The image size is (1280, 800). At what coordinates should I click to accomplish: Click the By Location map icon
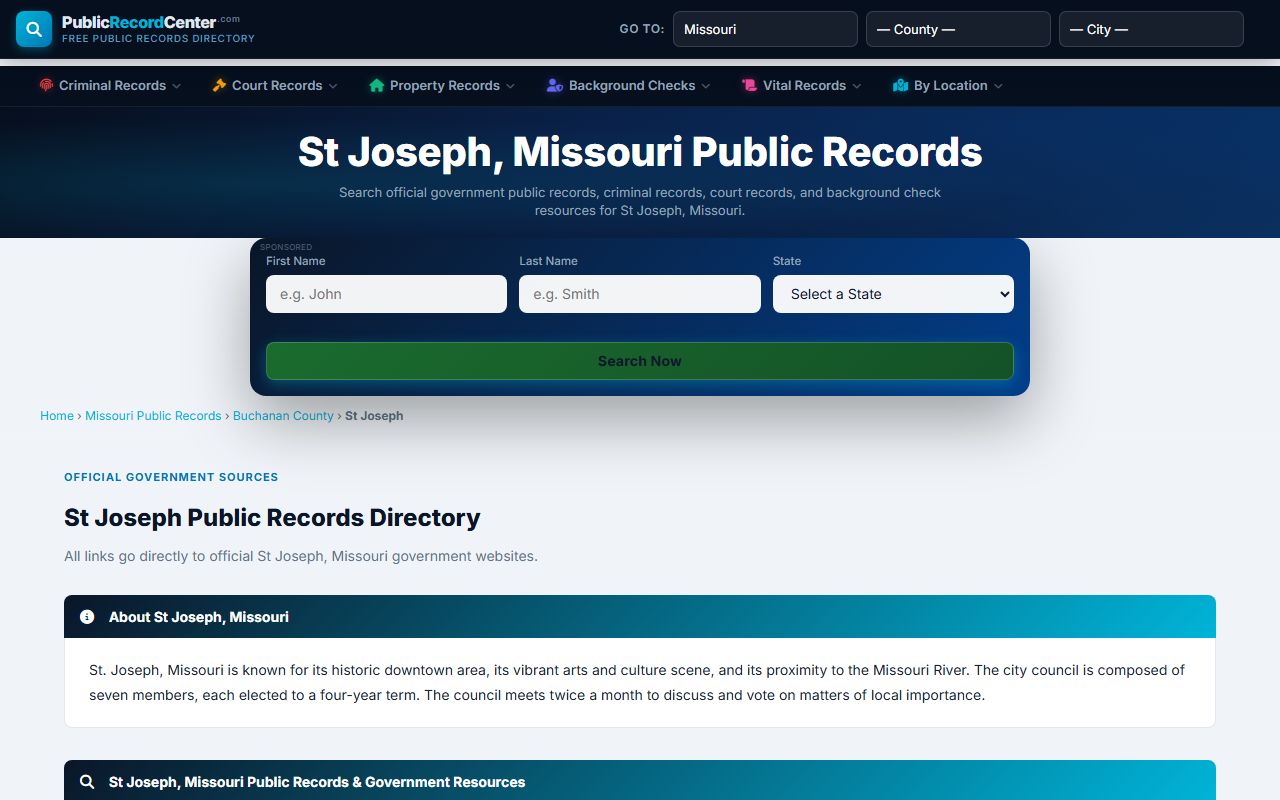(900, 86)
